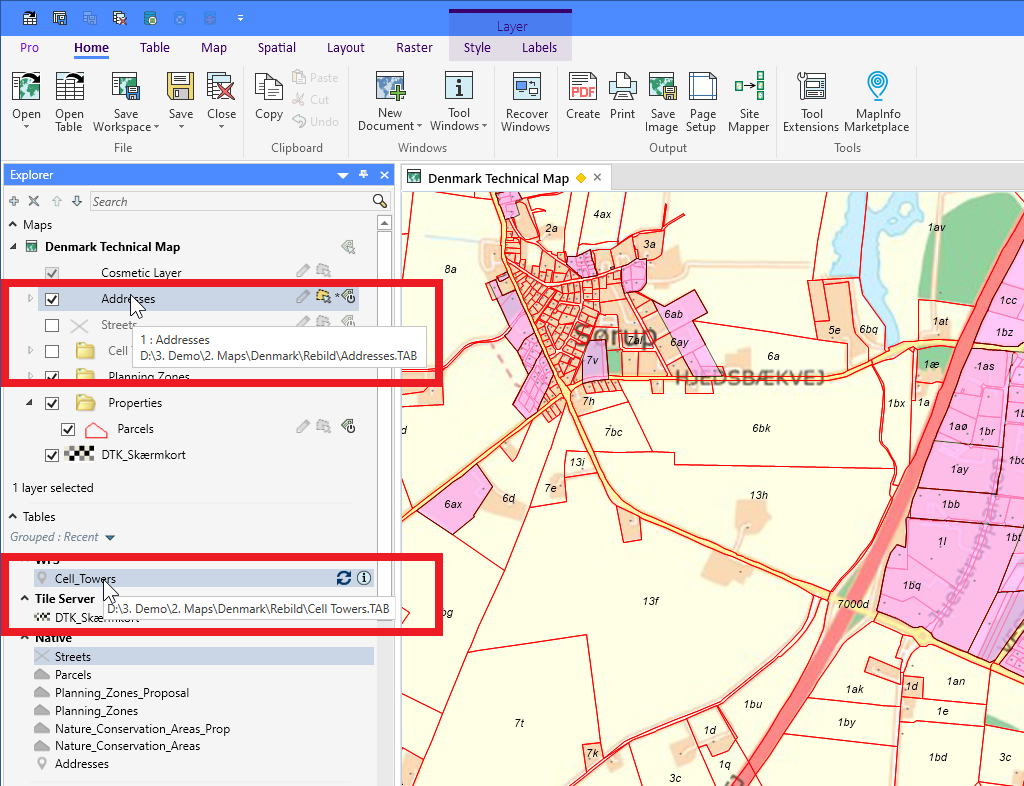Refresh the Cell_Towers table
The image size is (1024, 786).
point(344,578)
